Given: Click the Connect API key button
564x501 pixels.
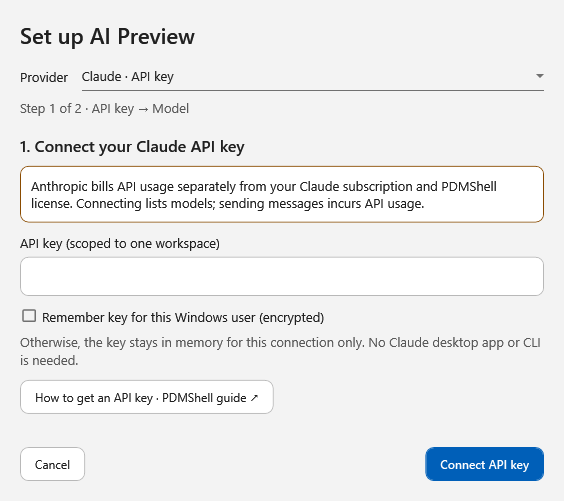Looking at the screenshot, I should pos(484,464).
